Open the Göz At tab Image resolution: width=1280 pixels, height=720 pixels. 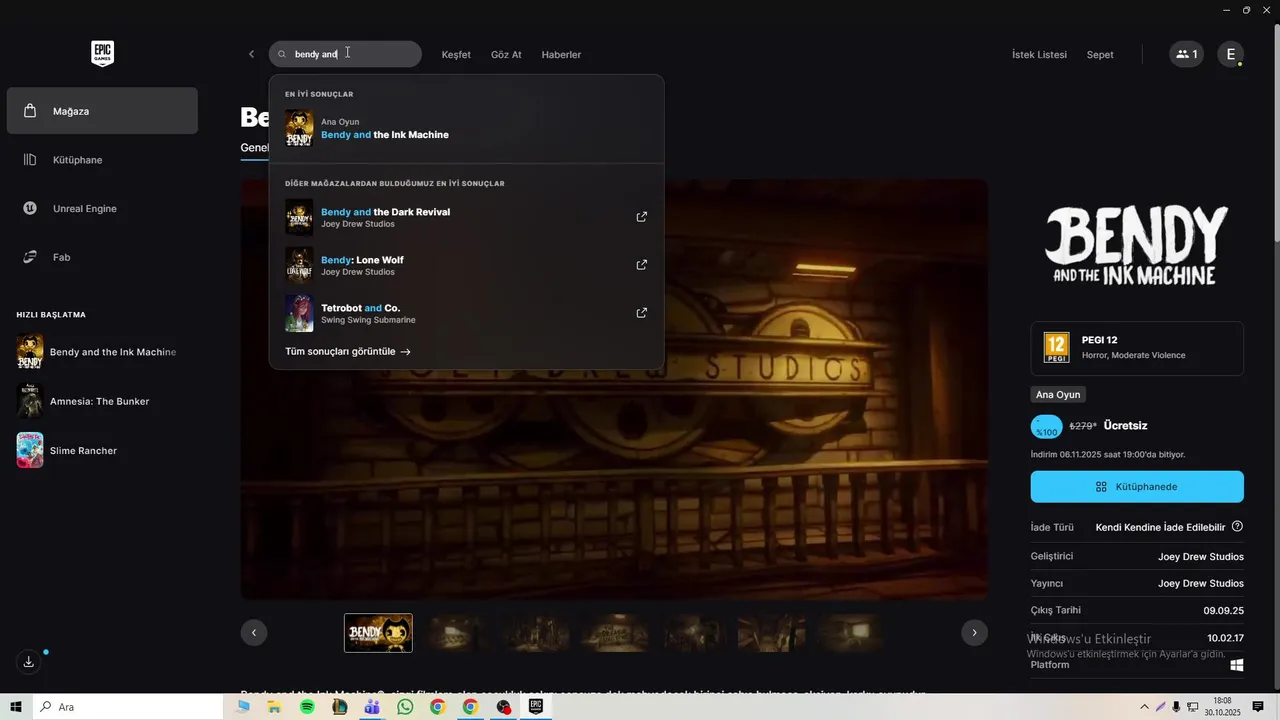pos(506,54)
